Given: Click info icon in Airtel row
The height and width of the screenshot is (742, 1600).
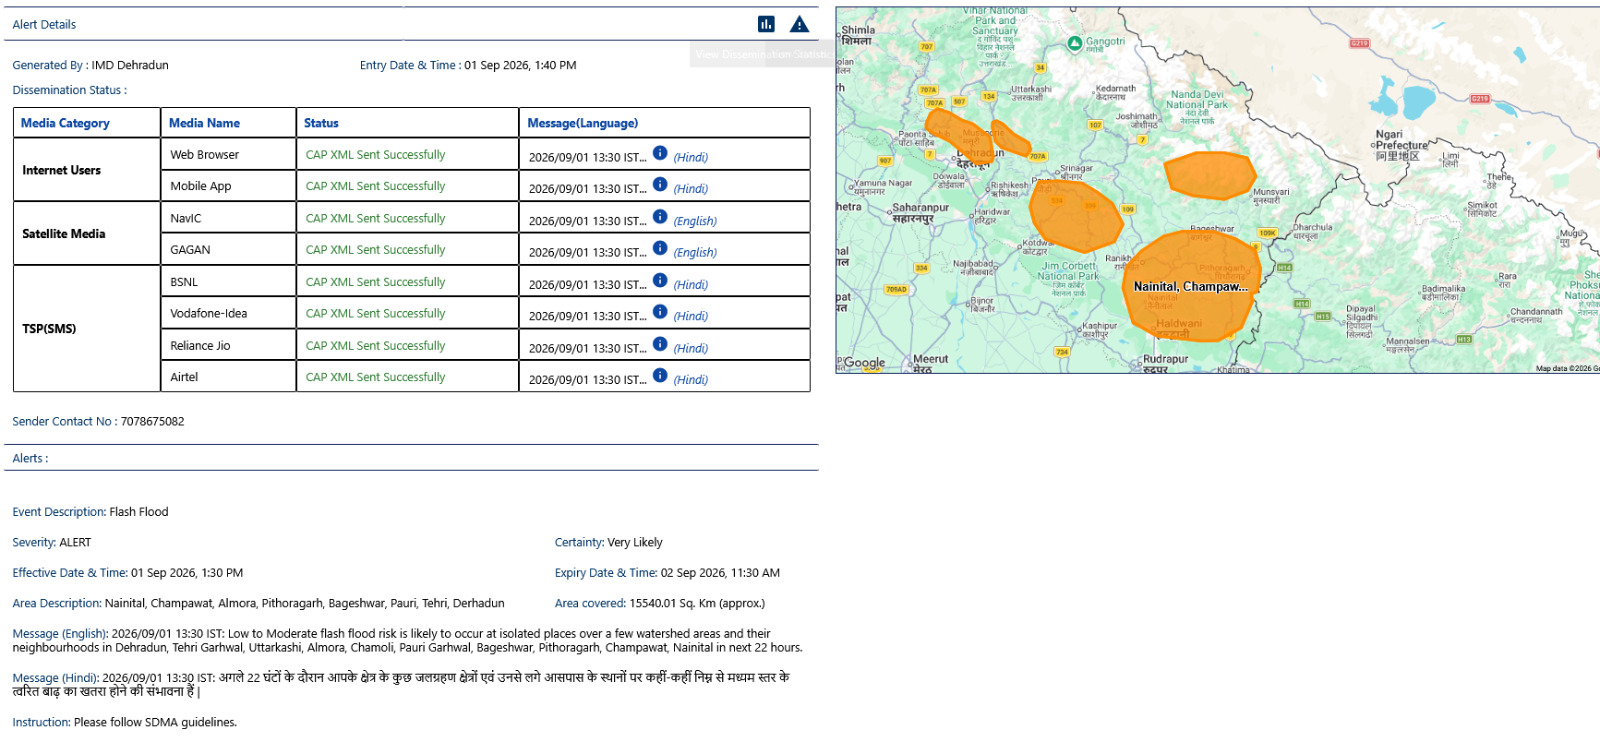Looking at the screenshot, I should pyautogui.click(x=660, y=375).
